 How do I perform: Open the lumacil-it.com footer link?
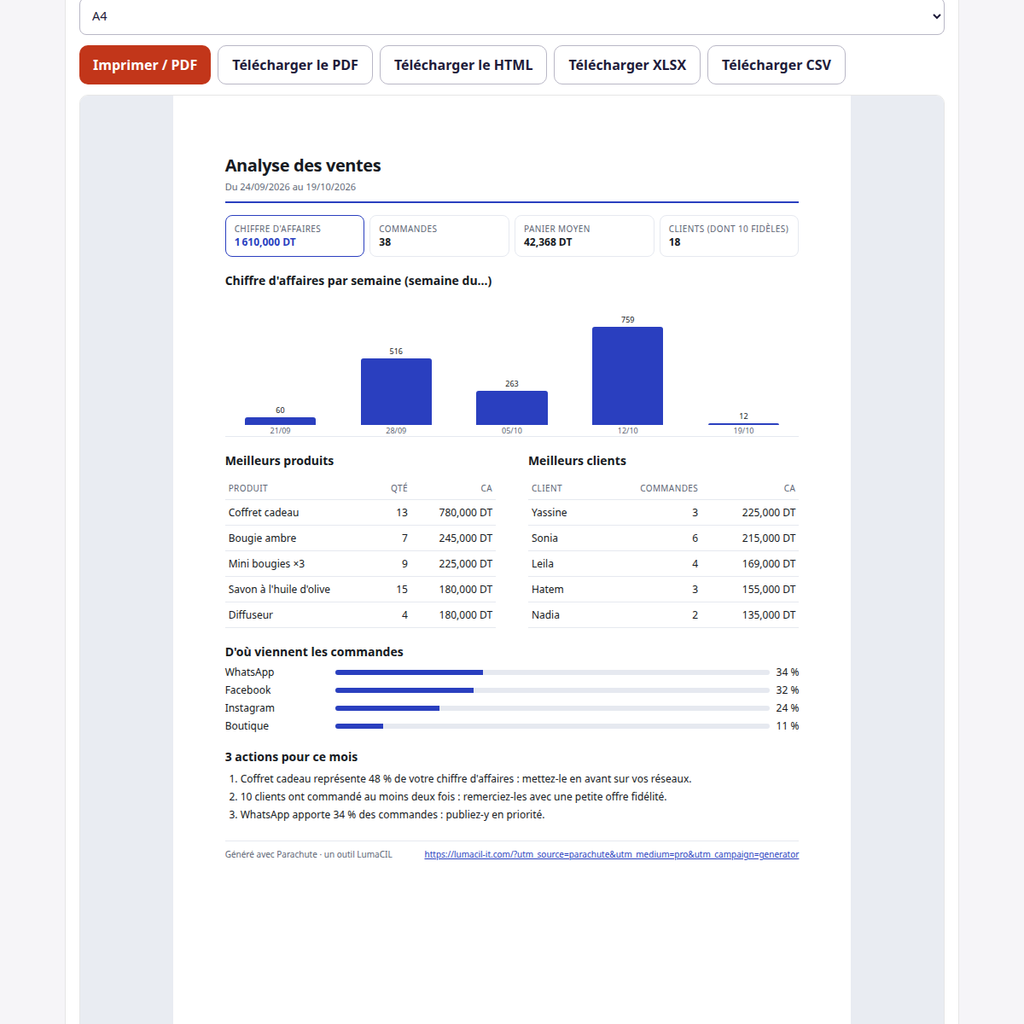coord(611,854)
